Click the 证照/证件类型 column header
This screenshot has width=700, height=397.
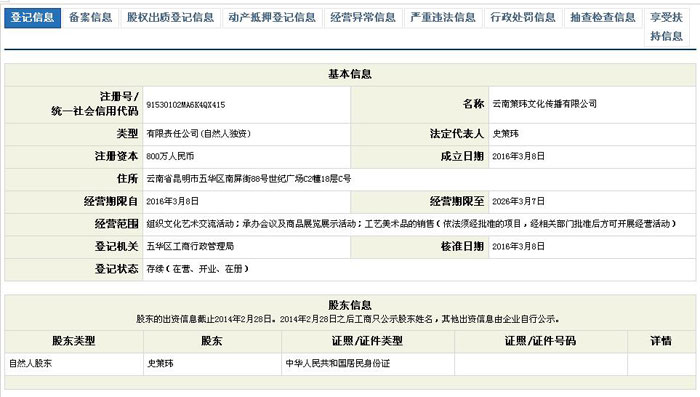point(367,341)
